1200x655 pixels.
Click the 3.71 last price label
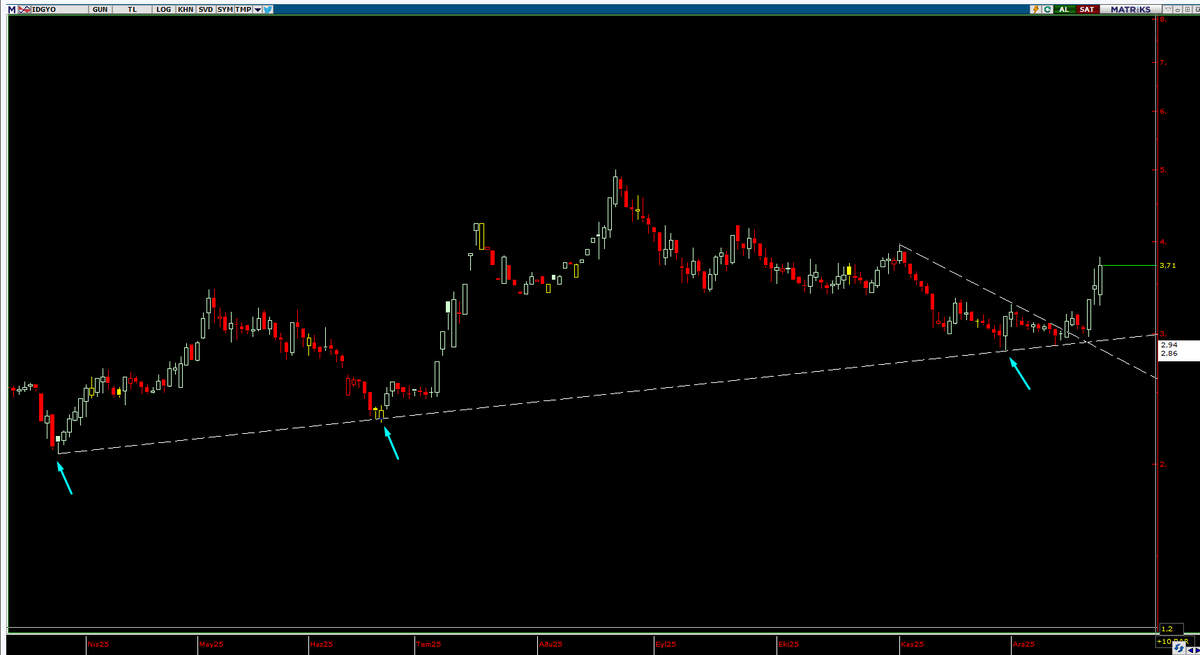[1166, 266]
